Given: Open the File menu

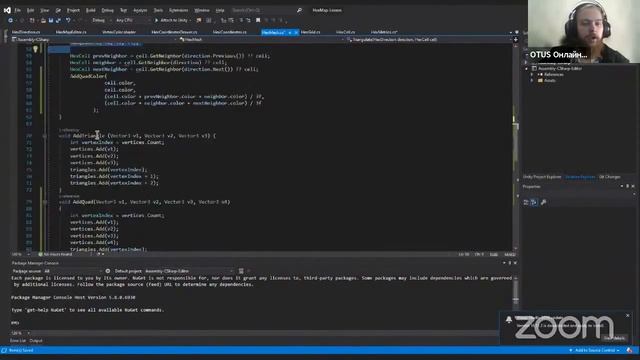Looking at the screenshot, I should [x=18, y=10].
